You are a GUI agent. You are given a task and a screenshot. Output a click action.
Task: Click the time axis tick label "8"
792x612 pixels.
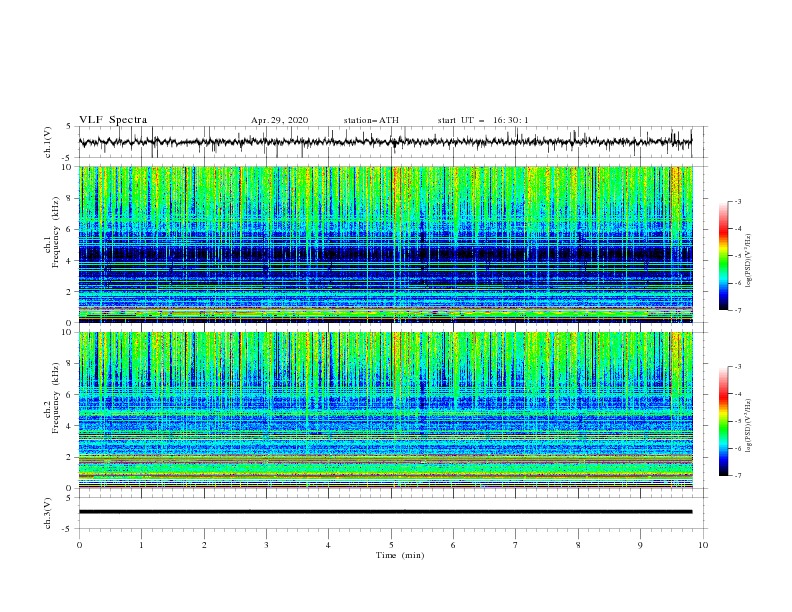point(578,545)
